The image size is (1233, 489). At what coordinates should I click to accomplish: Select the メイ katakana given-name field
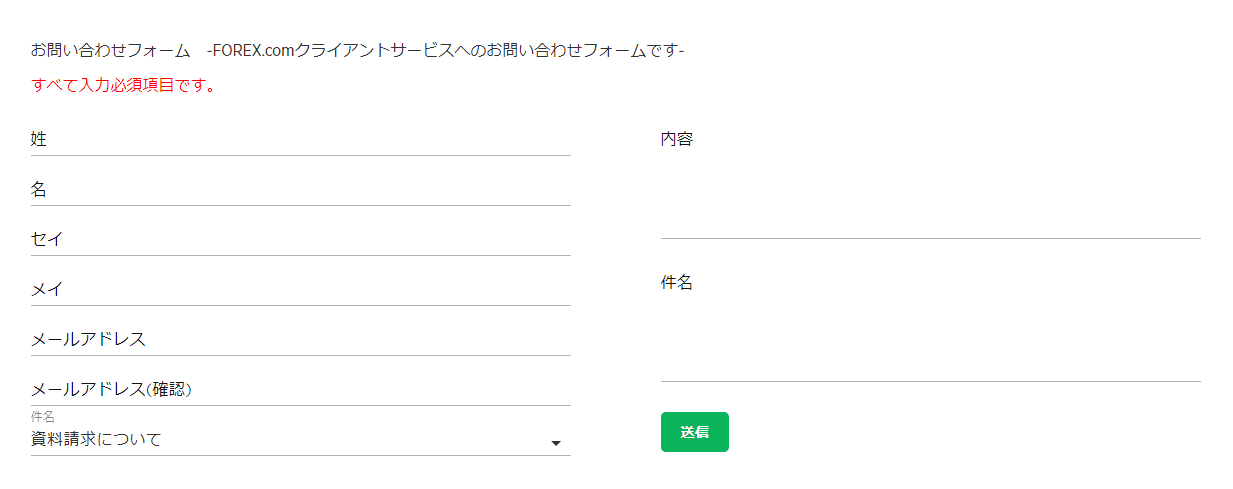click(300, 290)
